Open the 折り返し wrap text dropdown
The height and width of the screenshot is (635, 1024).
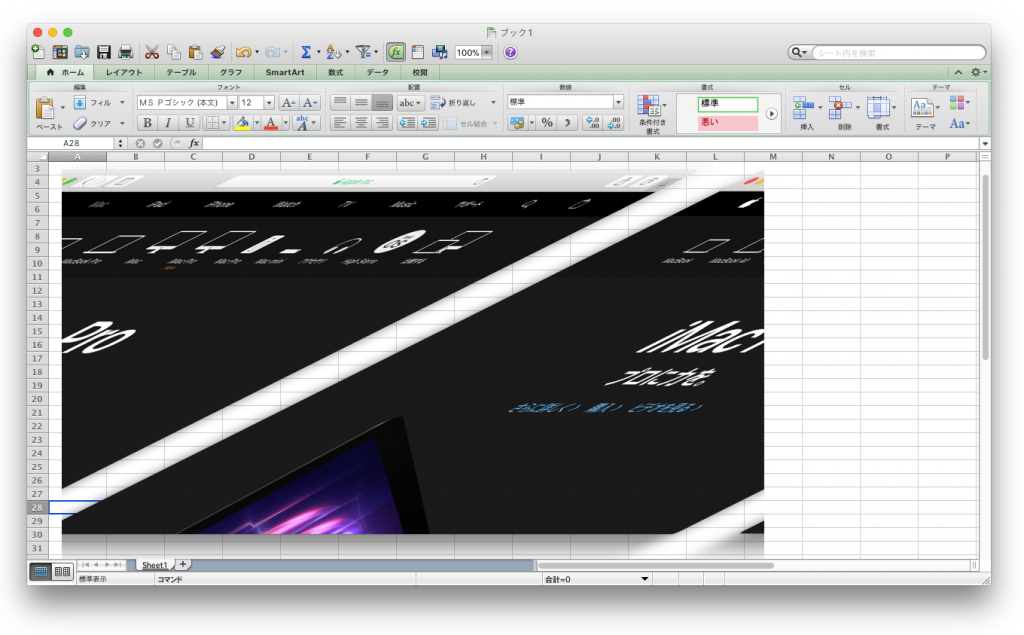point(493,103)
